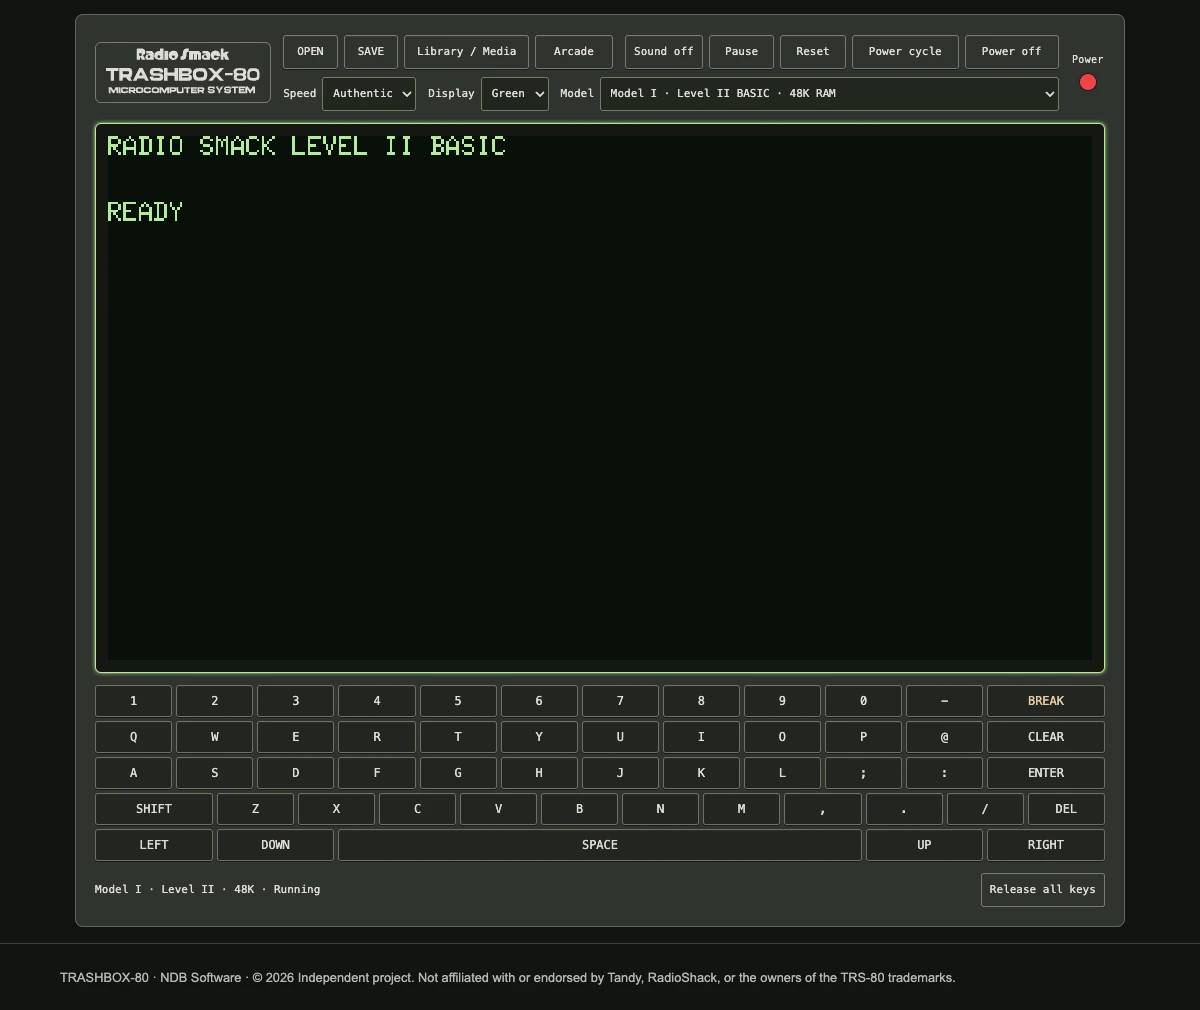Viewport: 1200px width, 1010px height.
Task: Click the SAVE button
Action: (x=371, y=52)
